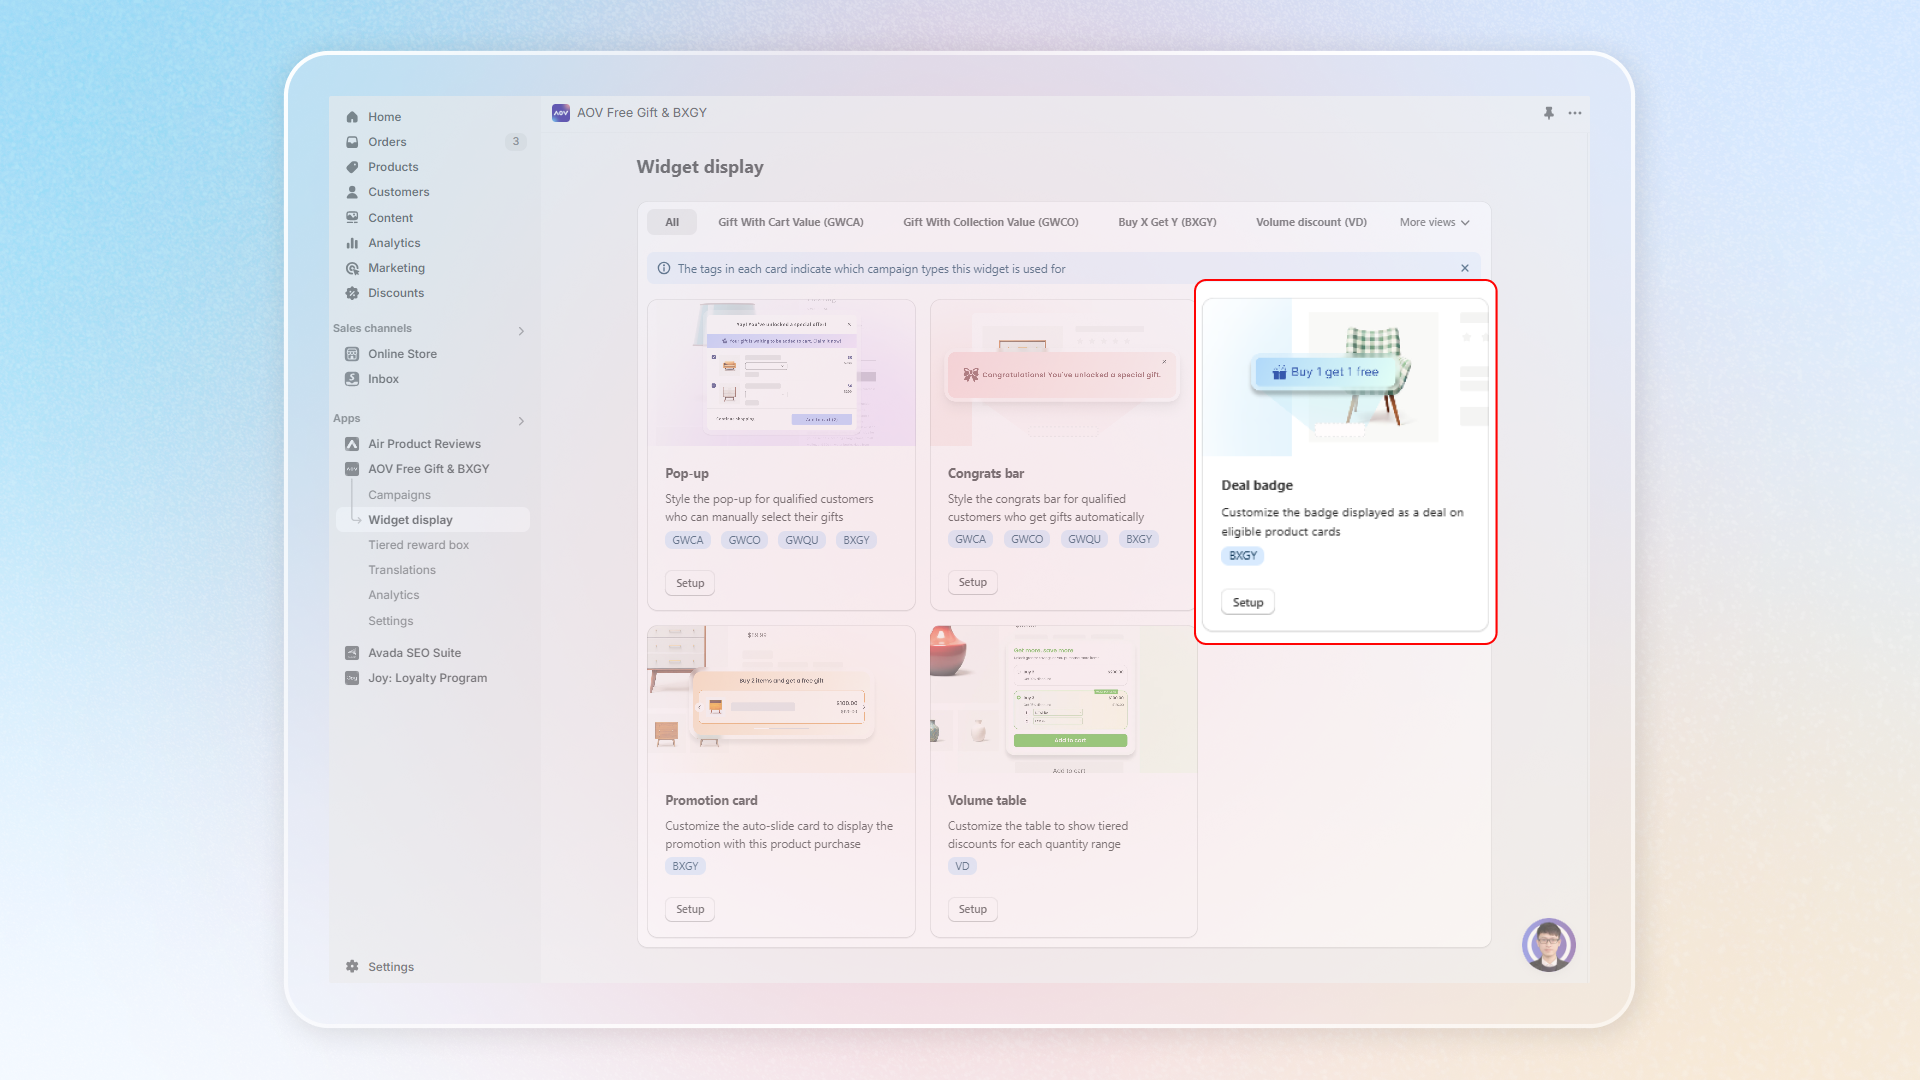Click the Online Store icon
The width and height of the screenshot is (1920, 1080).
pos(352,354)
